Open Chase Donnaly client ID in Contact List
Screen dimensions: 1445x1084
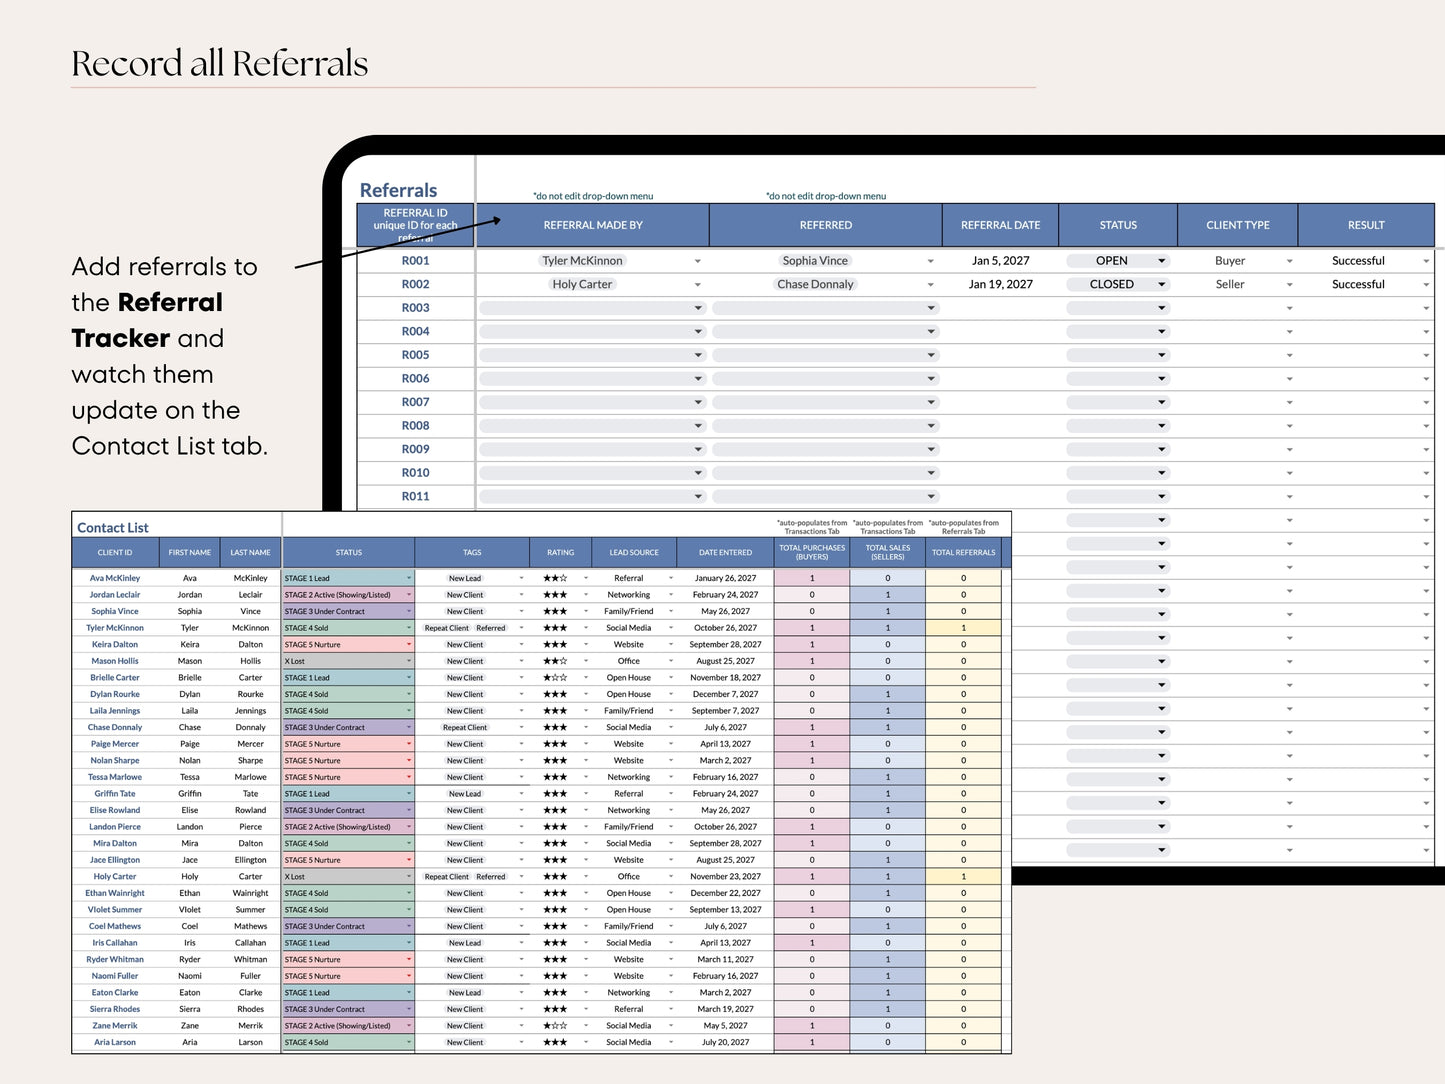click(x=115, y=728)
